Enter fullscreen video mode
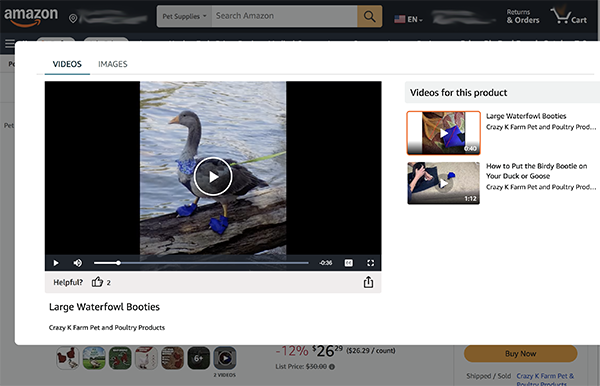This screenshot has width=600, height=386. pyautogui.click(x=370, y=263)
